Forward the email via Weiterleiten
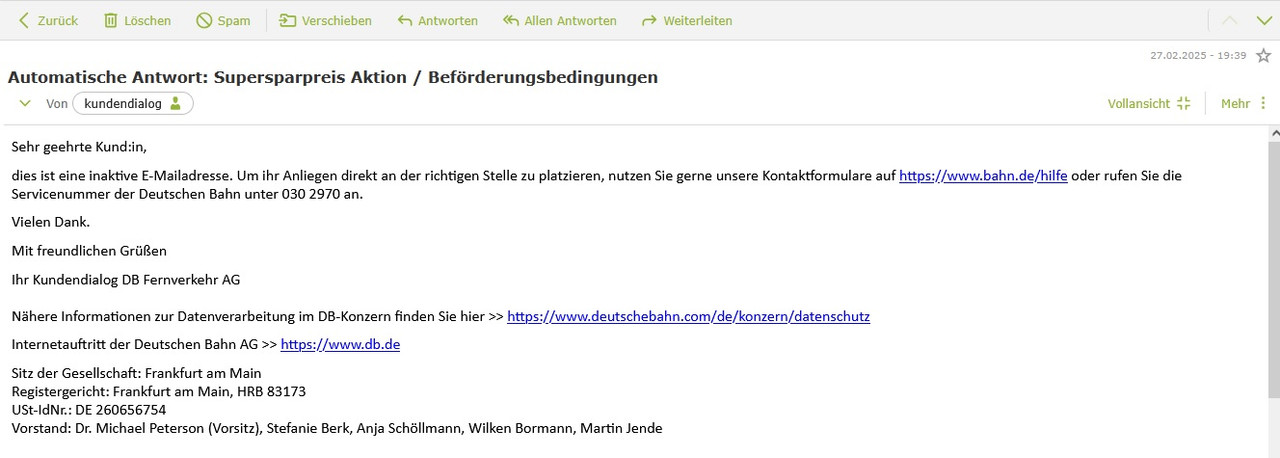This screenshot has height=458, width=1280. [687, 20]
